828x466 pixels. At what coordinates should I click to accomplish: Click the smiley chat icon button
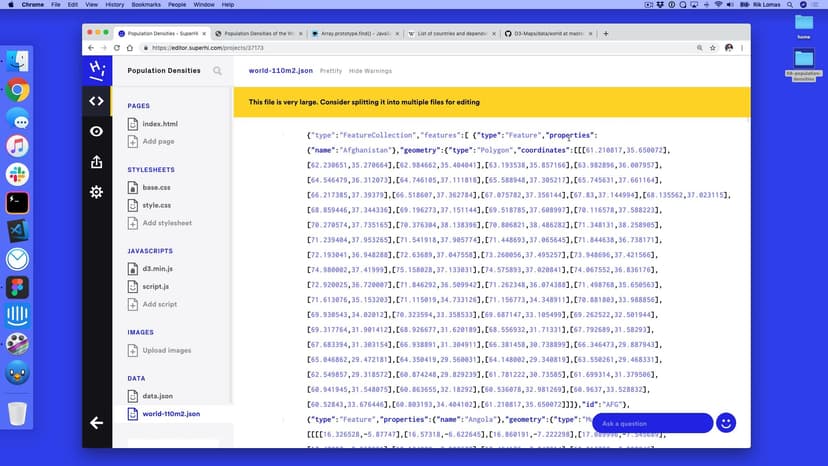click(x=726, y=423)
